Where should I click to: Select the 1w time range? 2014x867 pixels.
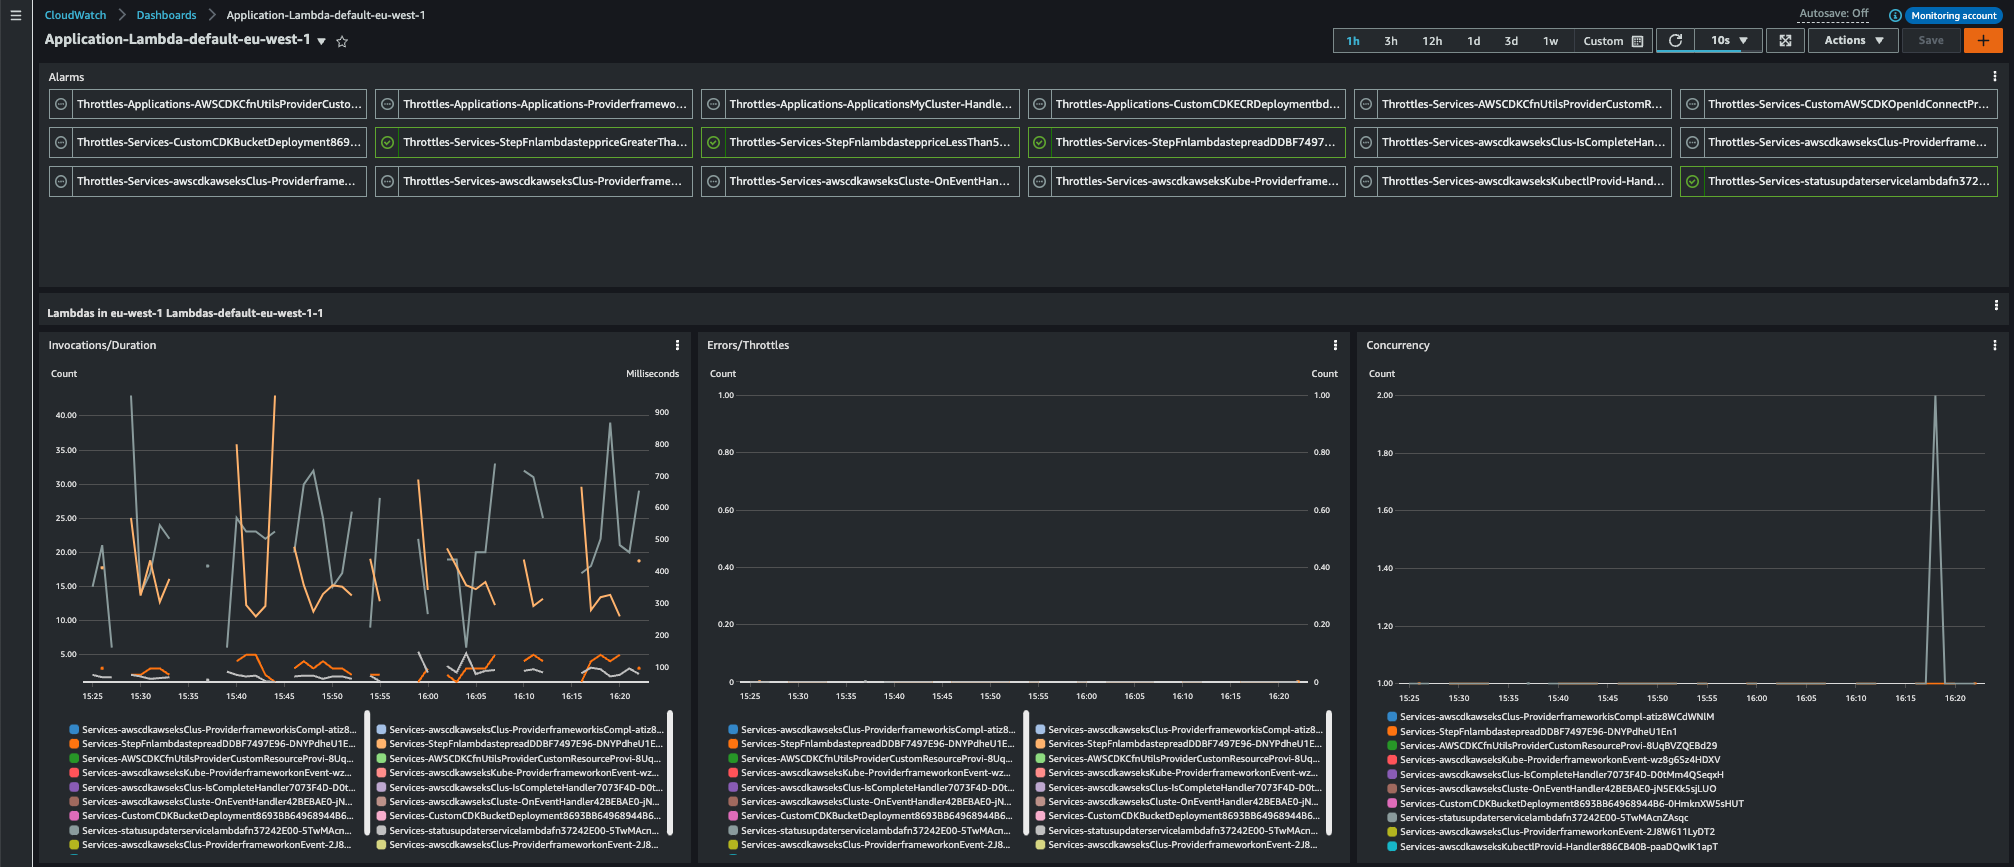[1551, 41]
